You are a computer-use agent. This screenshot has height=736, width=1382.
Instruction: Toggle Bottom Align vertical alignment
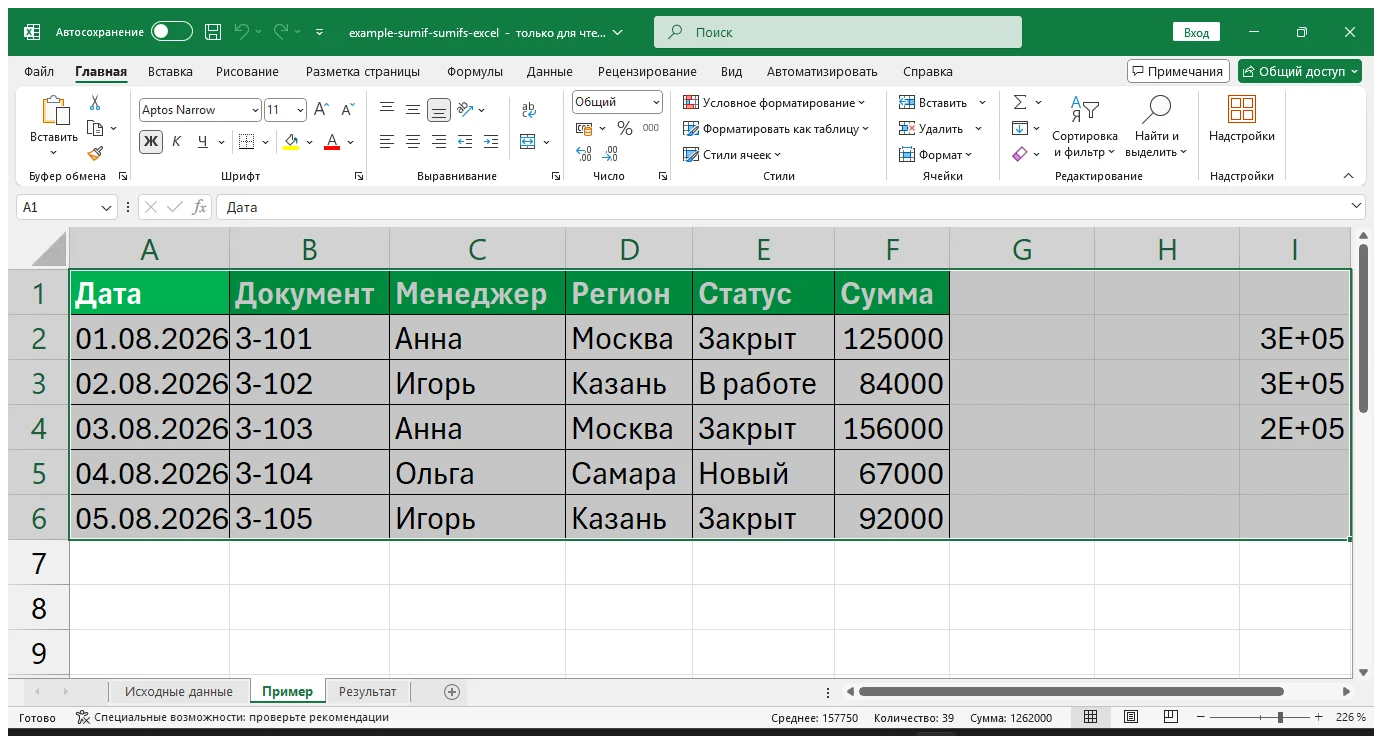coord(438,110)
